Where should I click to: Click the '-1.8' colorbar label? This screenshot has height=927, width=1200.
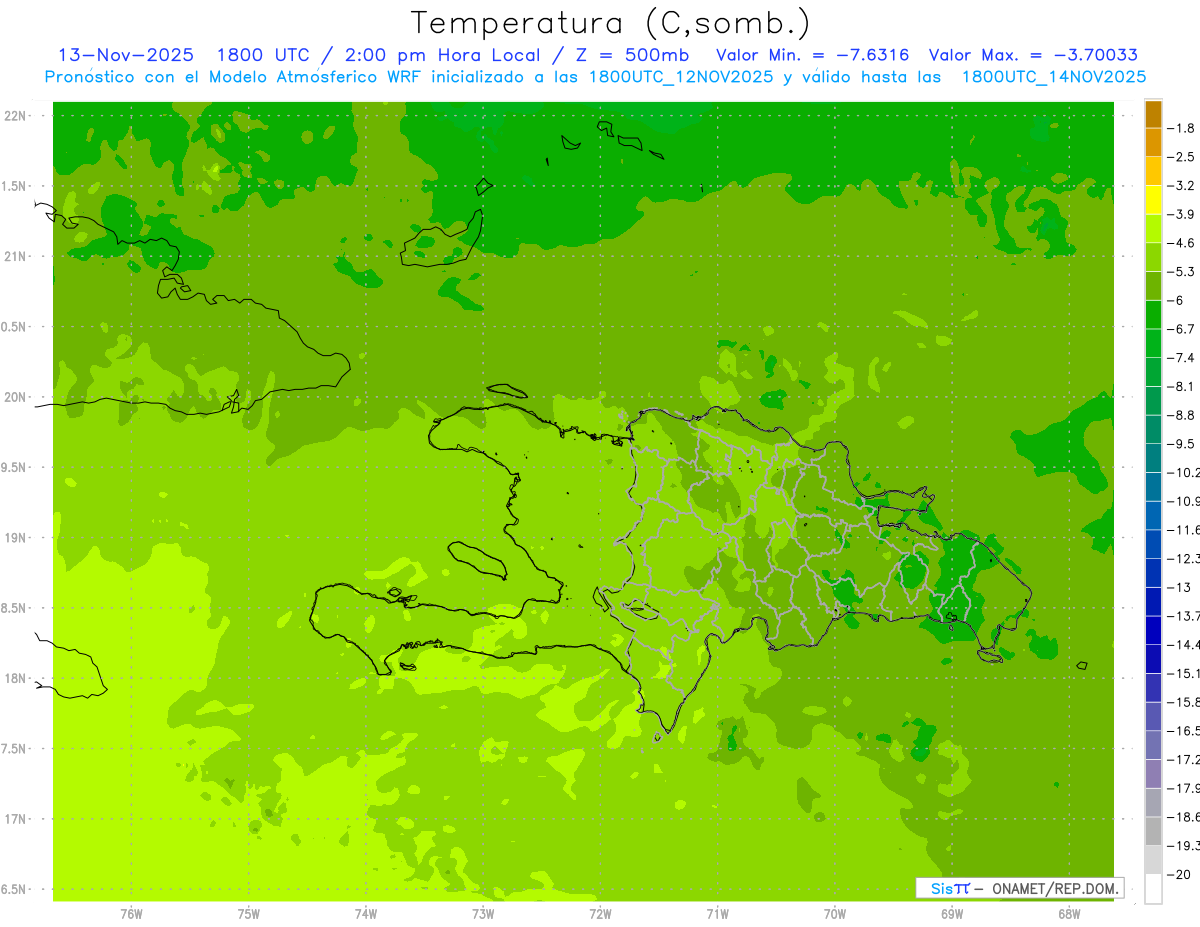click(x=1183, y=128)
